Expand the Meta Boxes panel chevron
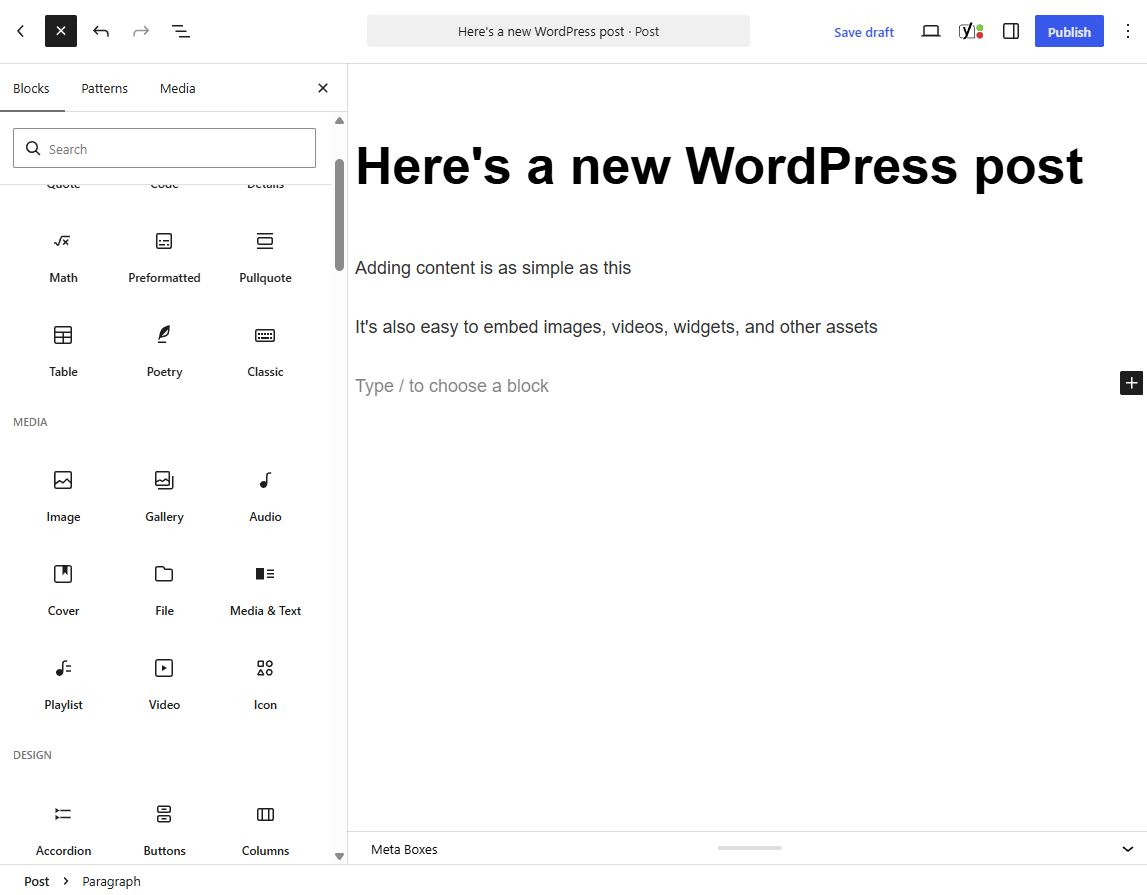 (x=1127, y=849)
